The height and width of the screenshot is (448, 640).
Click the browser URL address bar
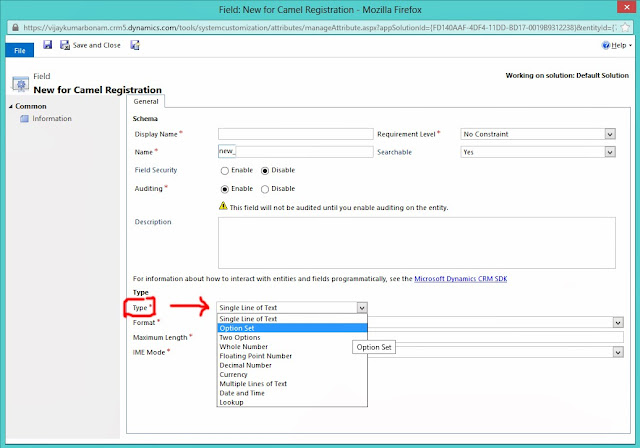coord(318,27)
